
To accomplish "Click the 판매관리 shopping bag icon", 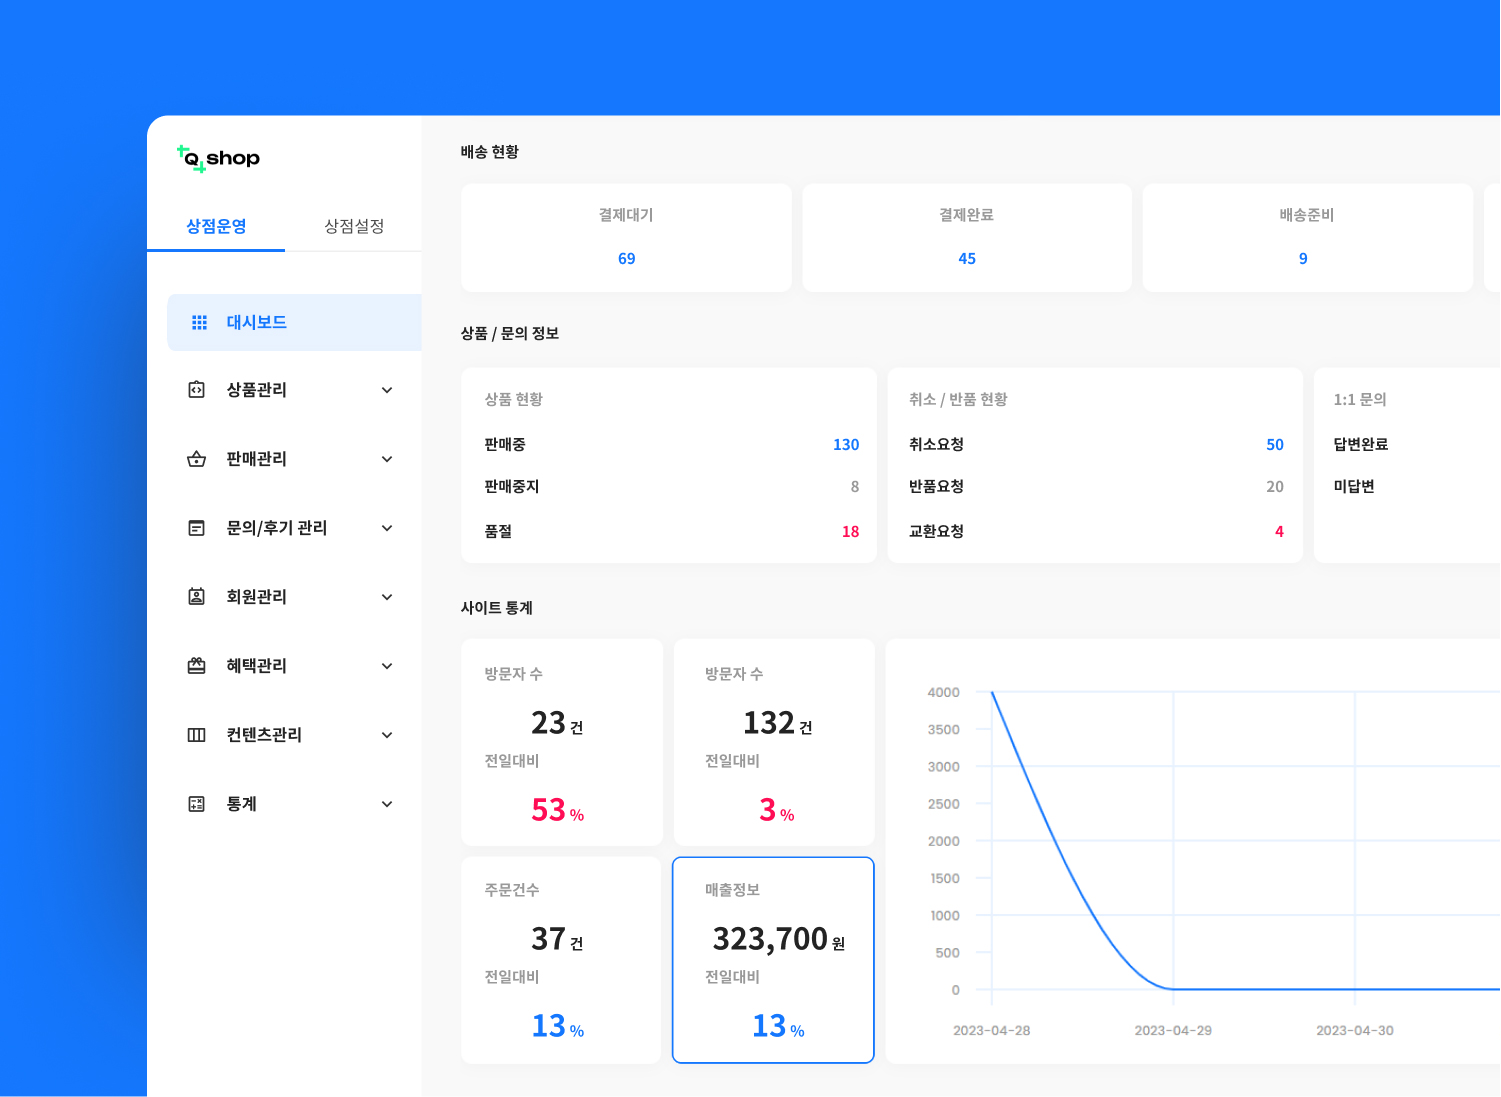I will [197, 459].
